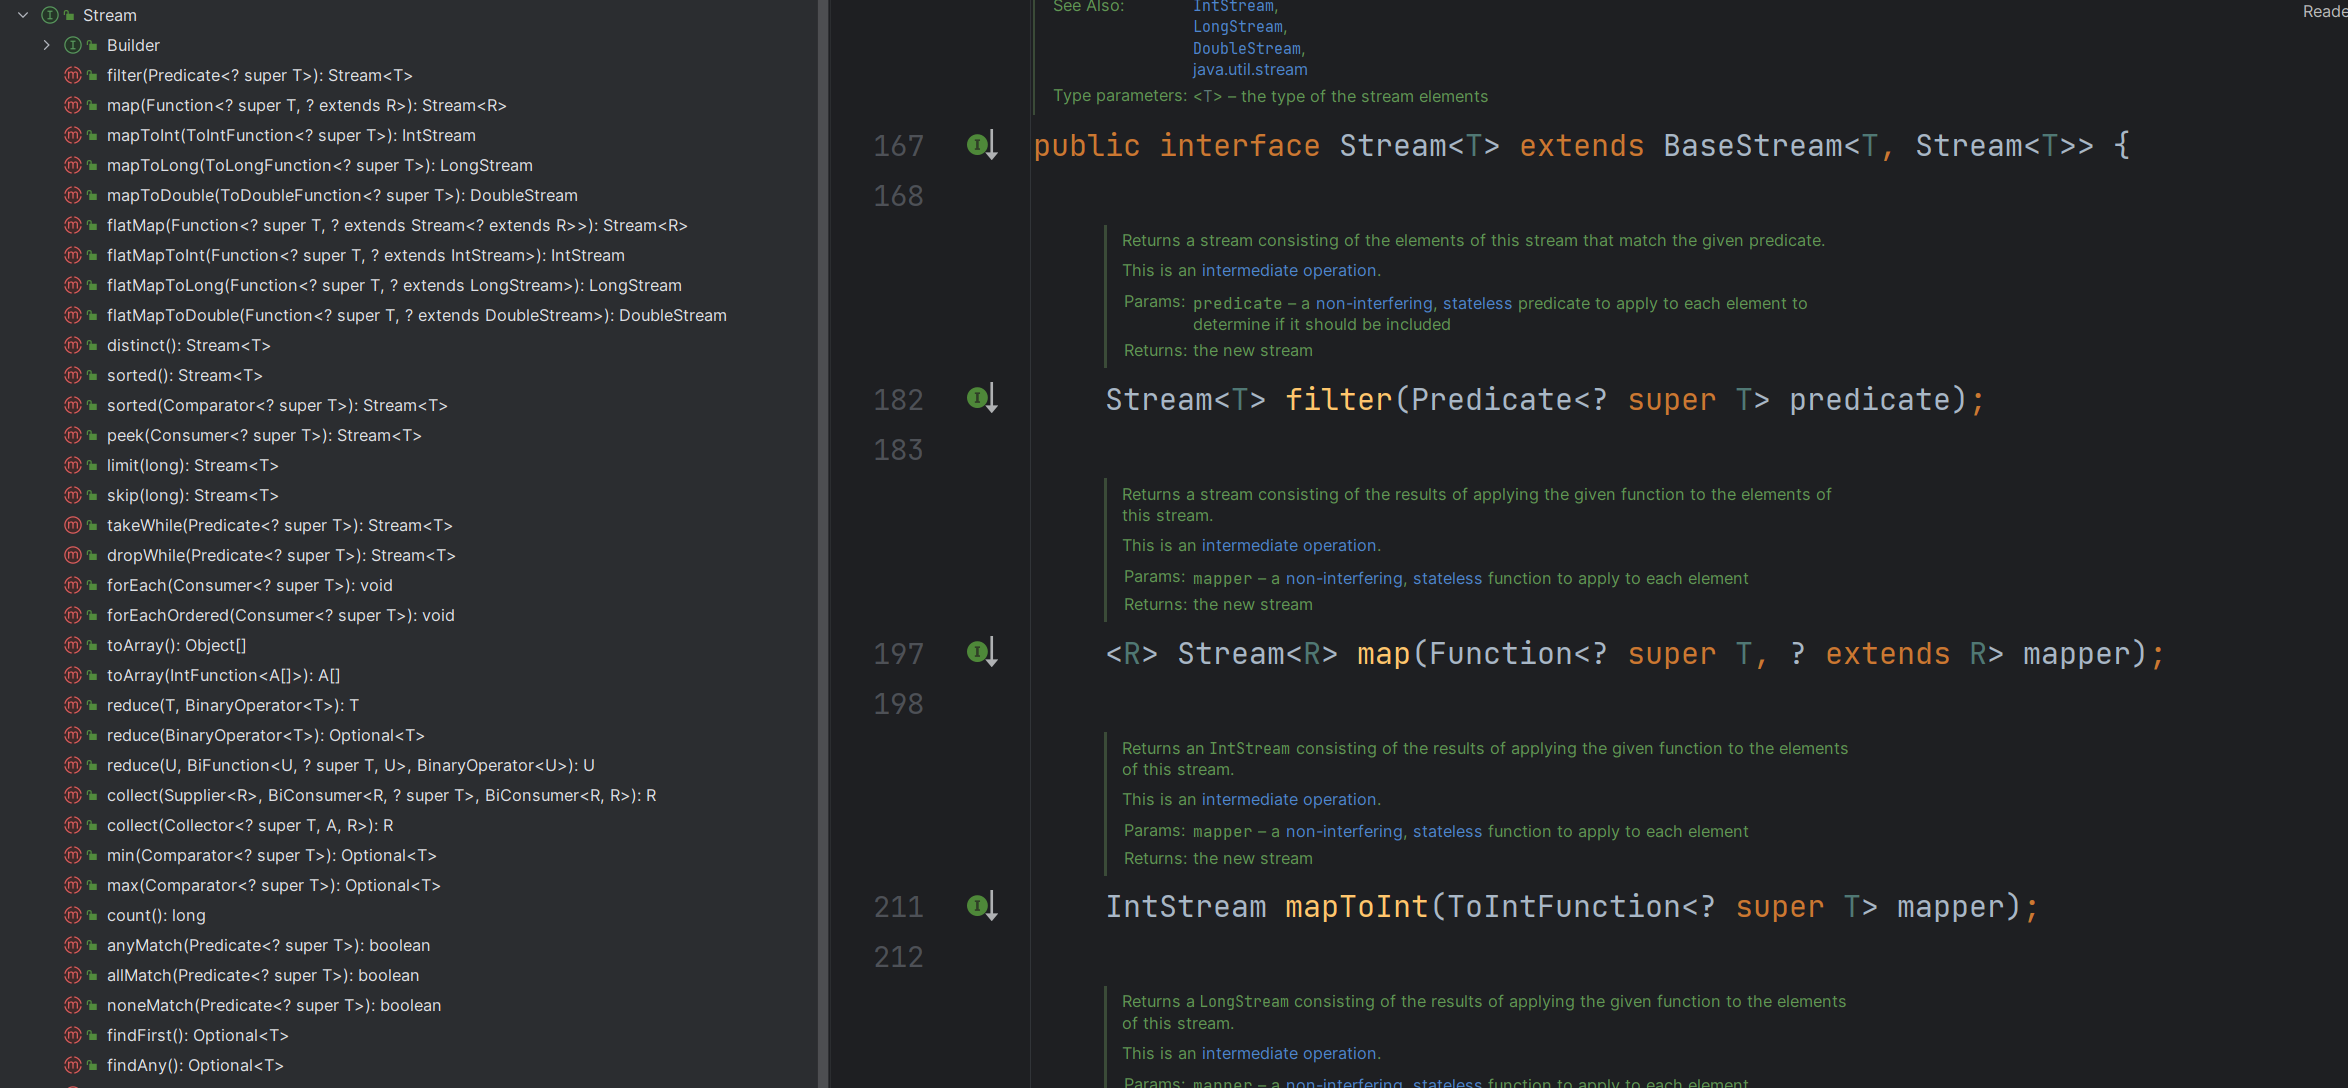Select noneMatch in the structure tree

pyautogui.click(x=274, y=1005)
